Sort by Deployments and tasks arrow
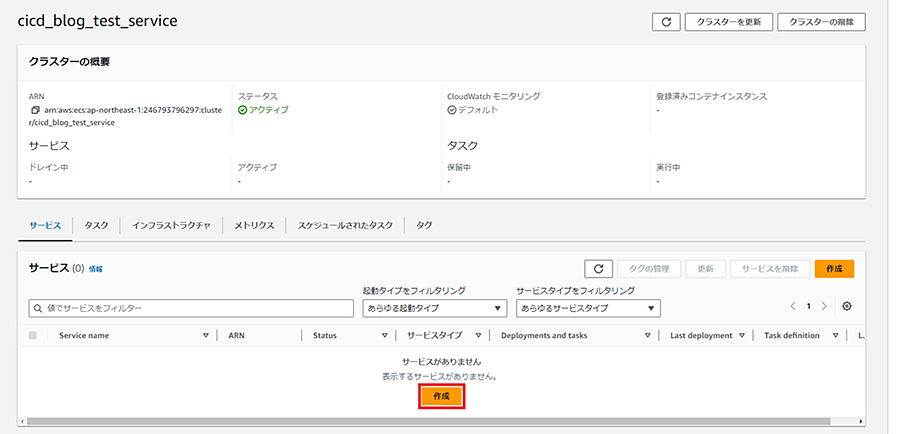 point(647,336)
